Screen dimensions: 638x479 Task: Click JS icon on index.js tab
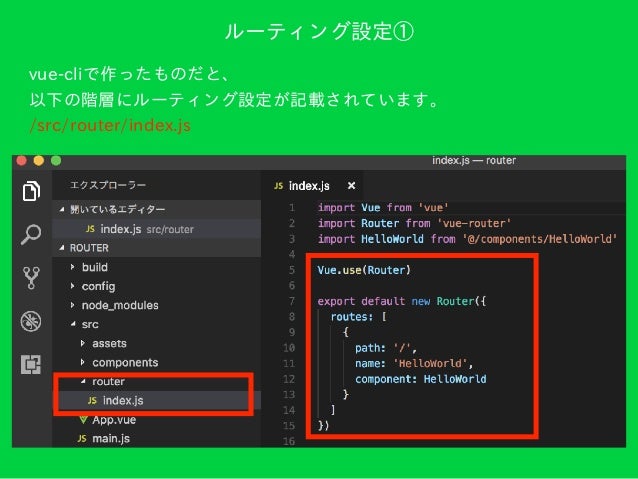pyautogui.click(x=279, y=186)
